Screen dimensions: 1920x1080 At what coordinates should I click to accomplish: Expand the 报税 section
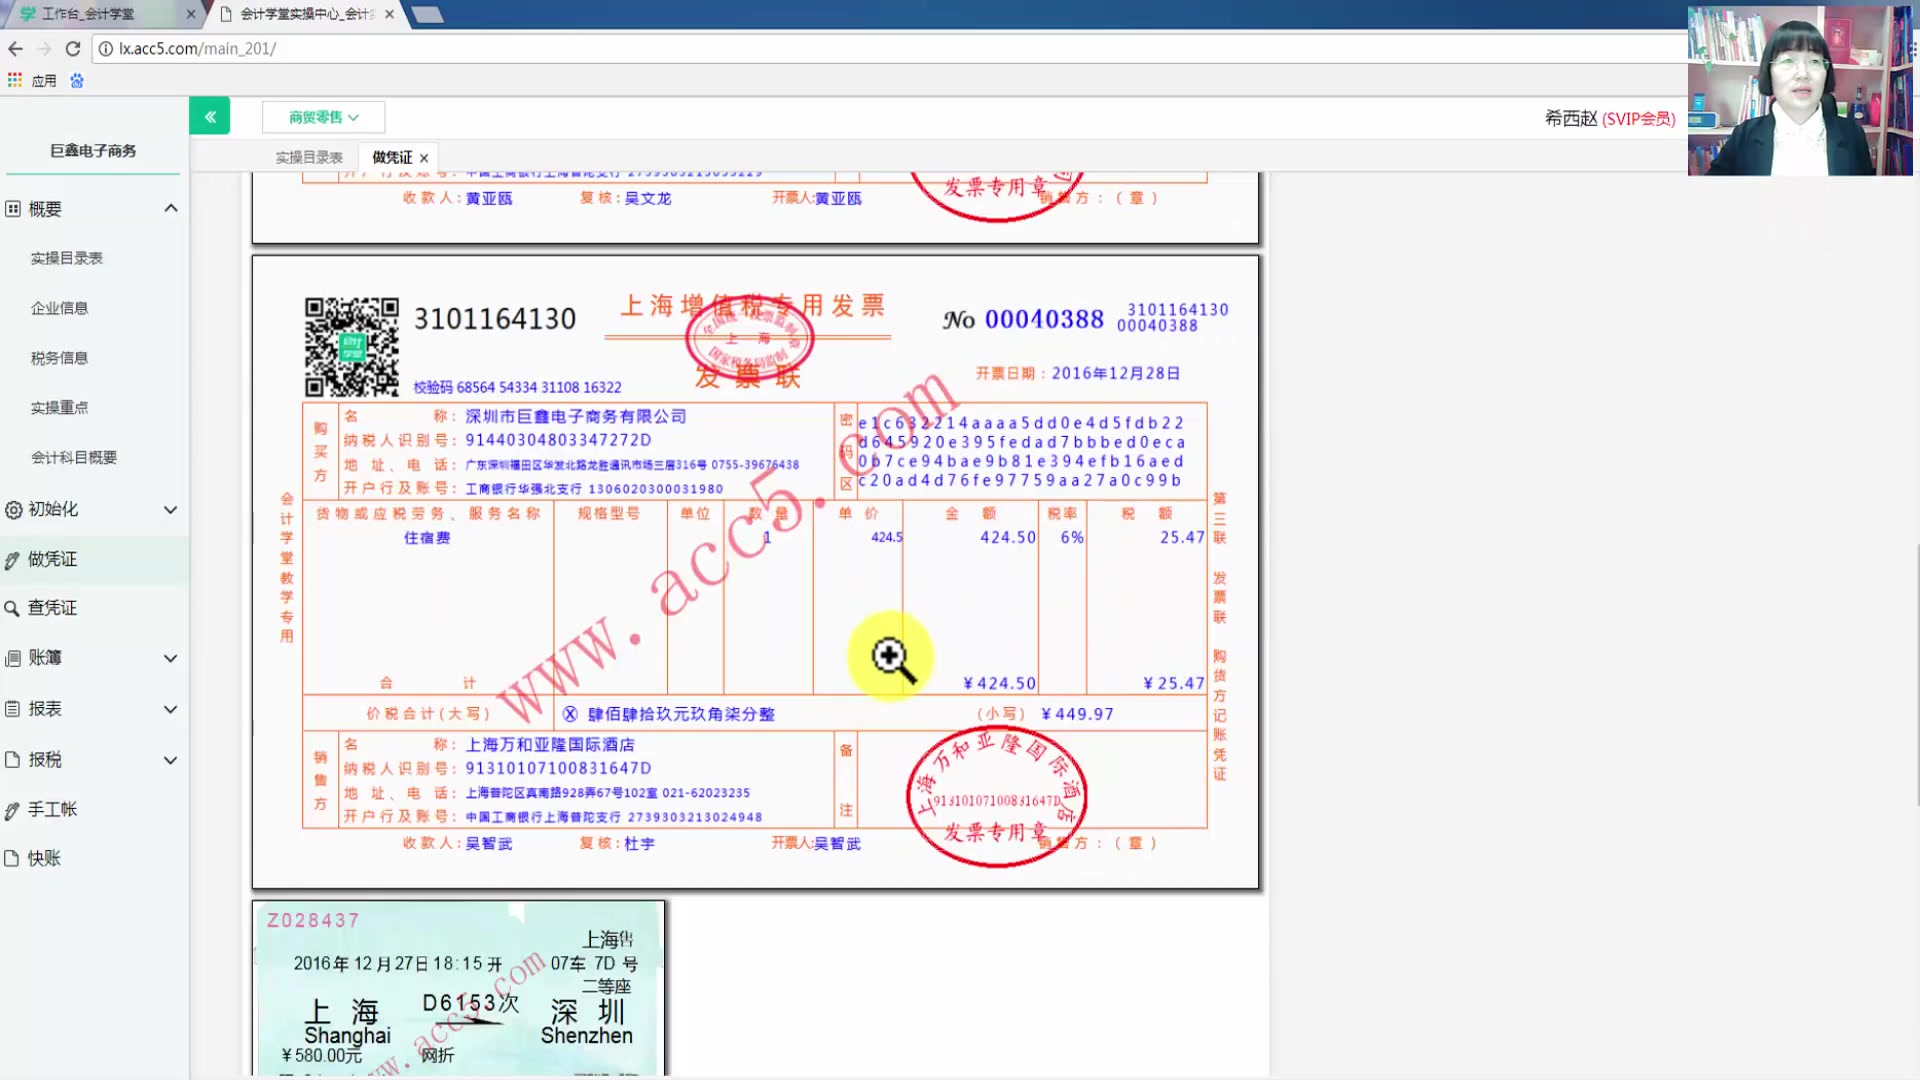(x=171, y=760)
